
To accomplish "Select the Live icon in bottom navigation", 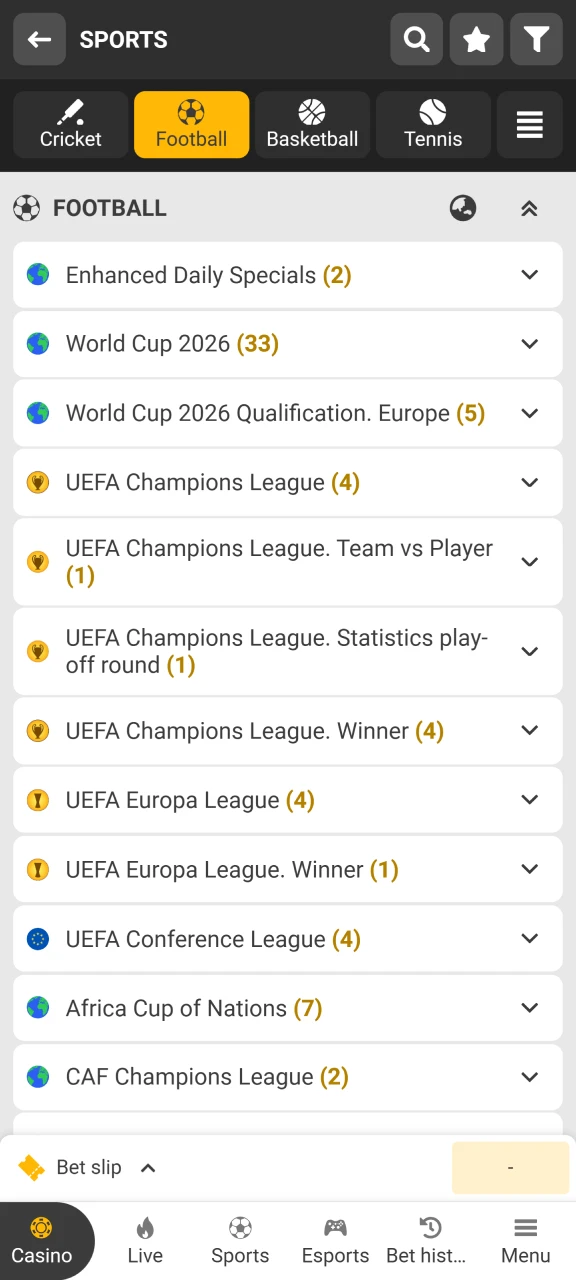I will [x=145, y=1240].
